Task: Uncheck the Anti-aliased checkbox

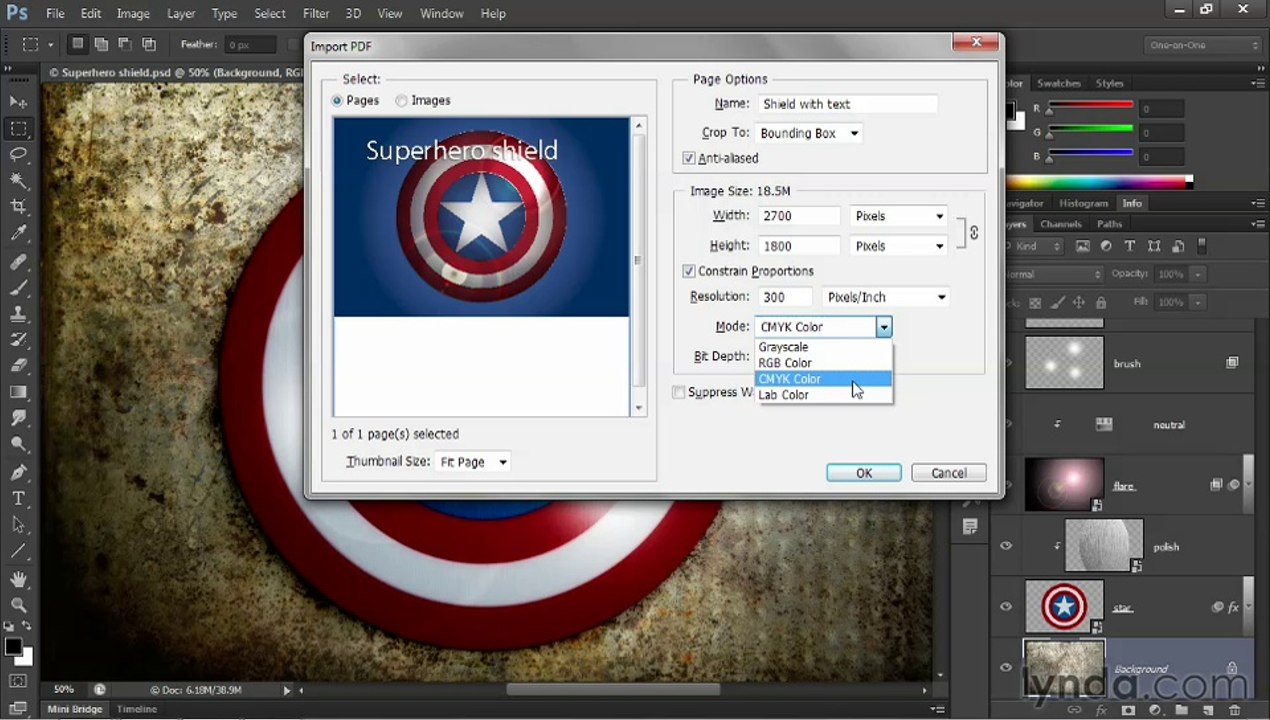Action: point(689,158)
